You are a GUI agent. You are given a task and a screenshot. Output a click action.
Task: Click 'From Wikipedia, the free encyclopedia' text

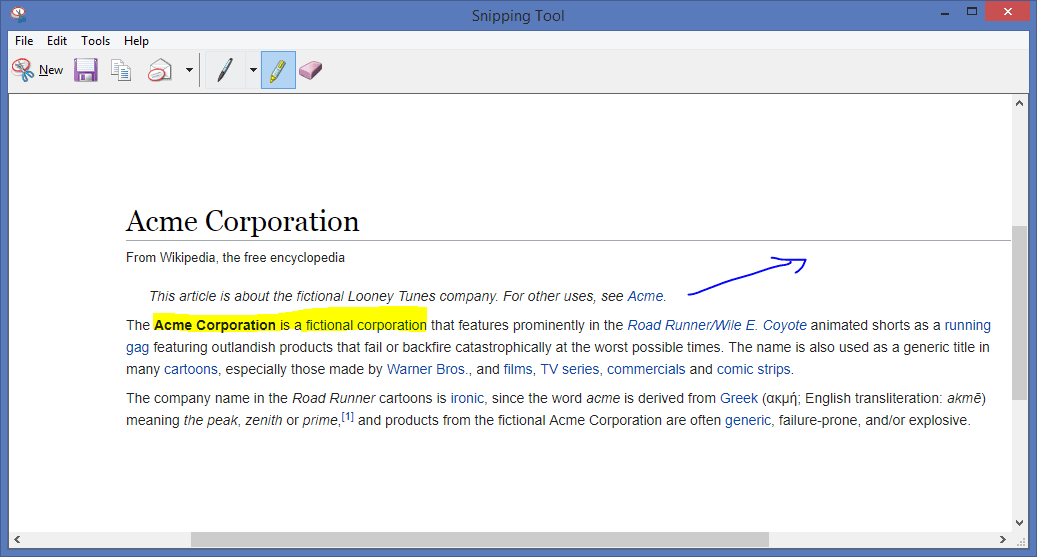235,258
